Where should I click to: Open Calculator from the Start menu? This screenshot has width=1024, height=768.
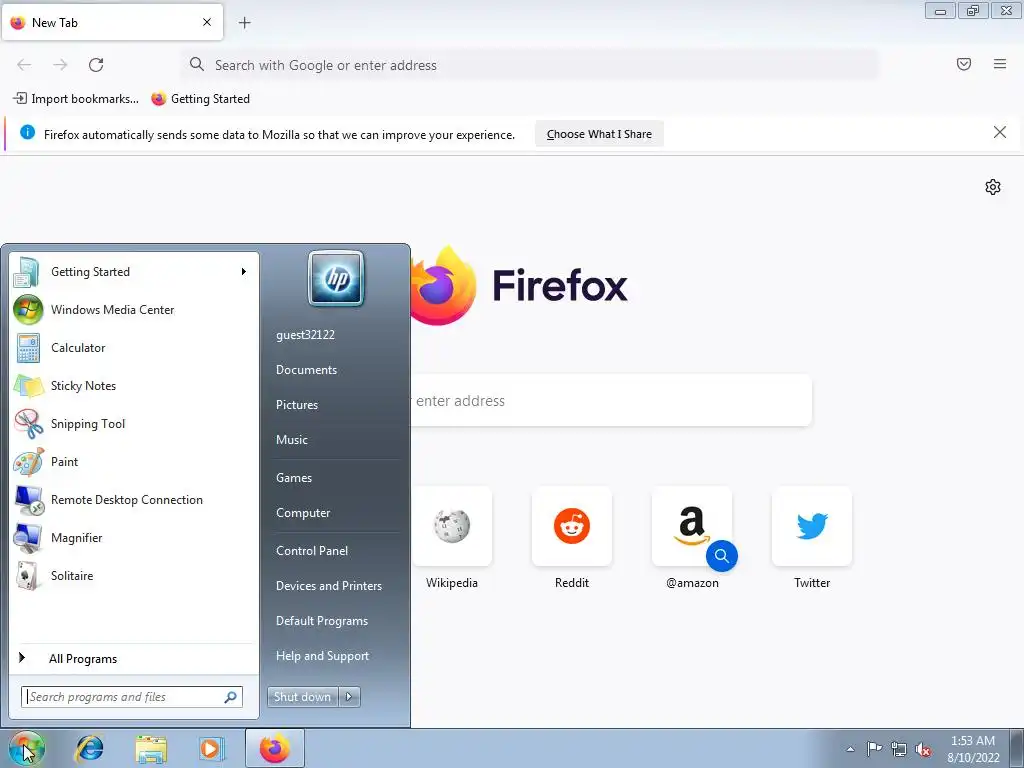[x=134, y=347]
